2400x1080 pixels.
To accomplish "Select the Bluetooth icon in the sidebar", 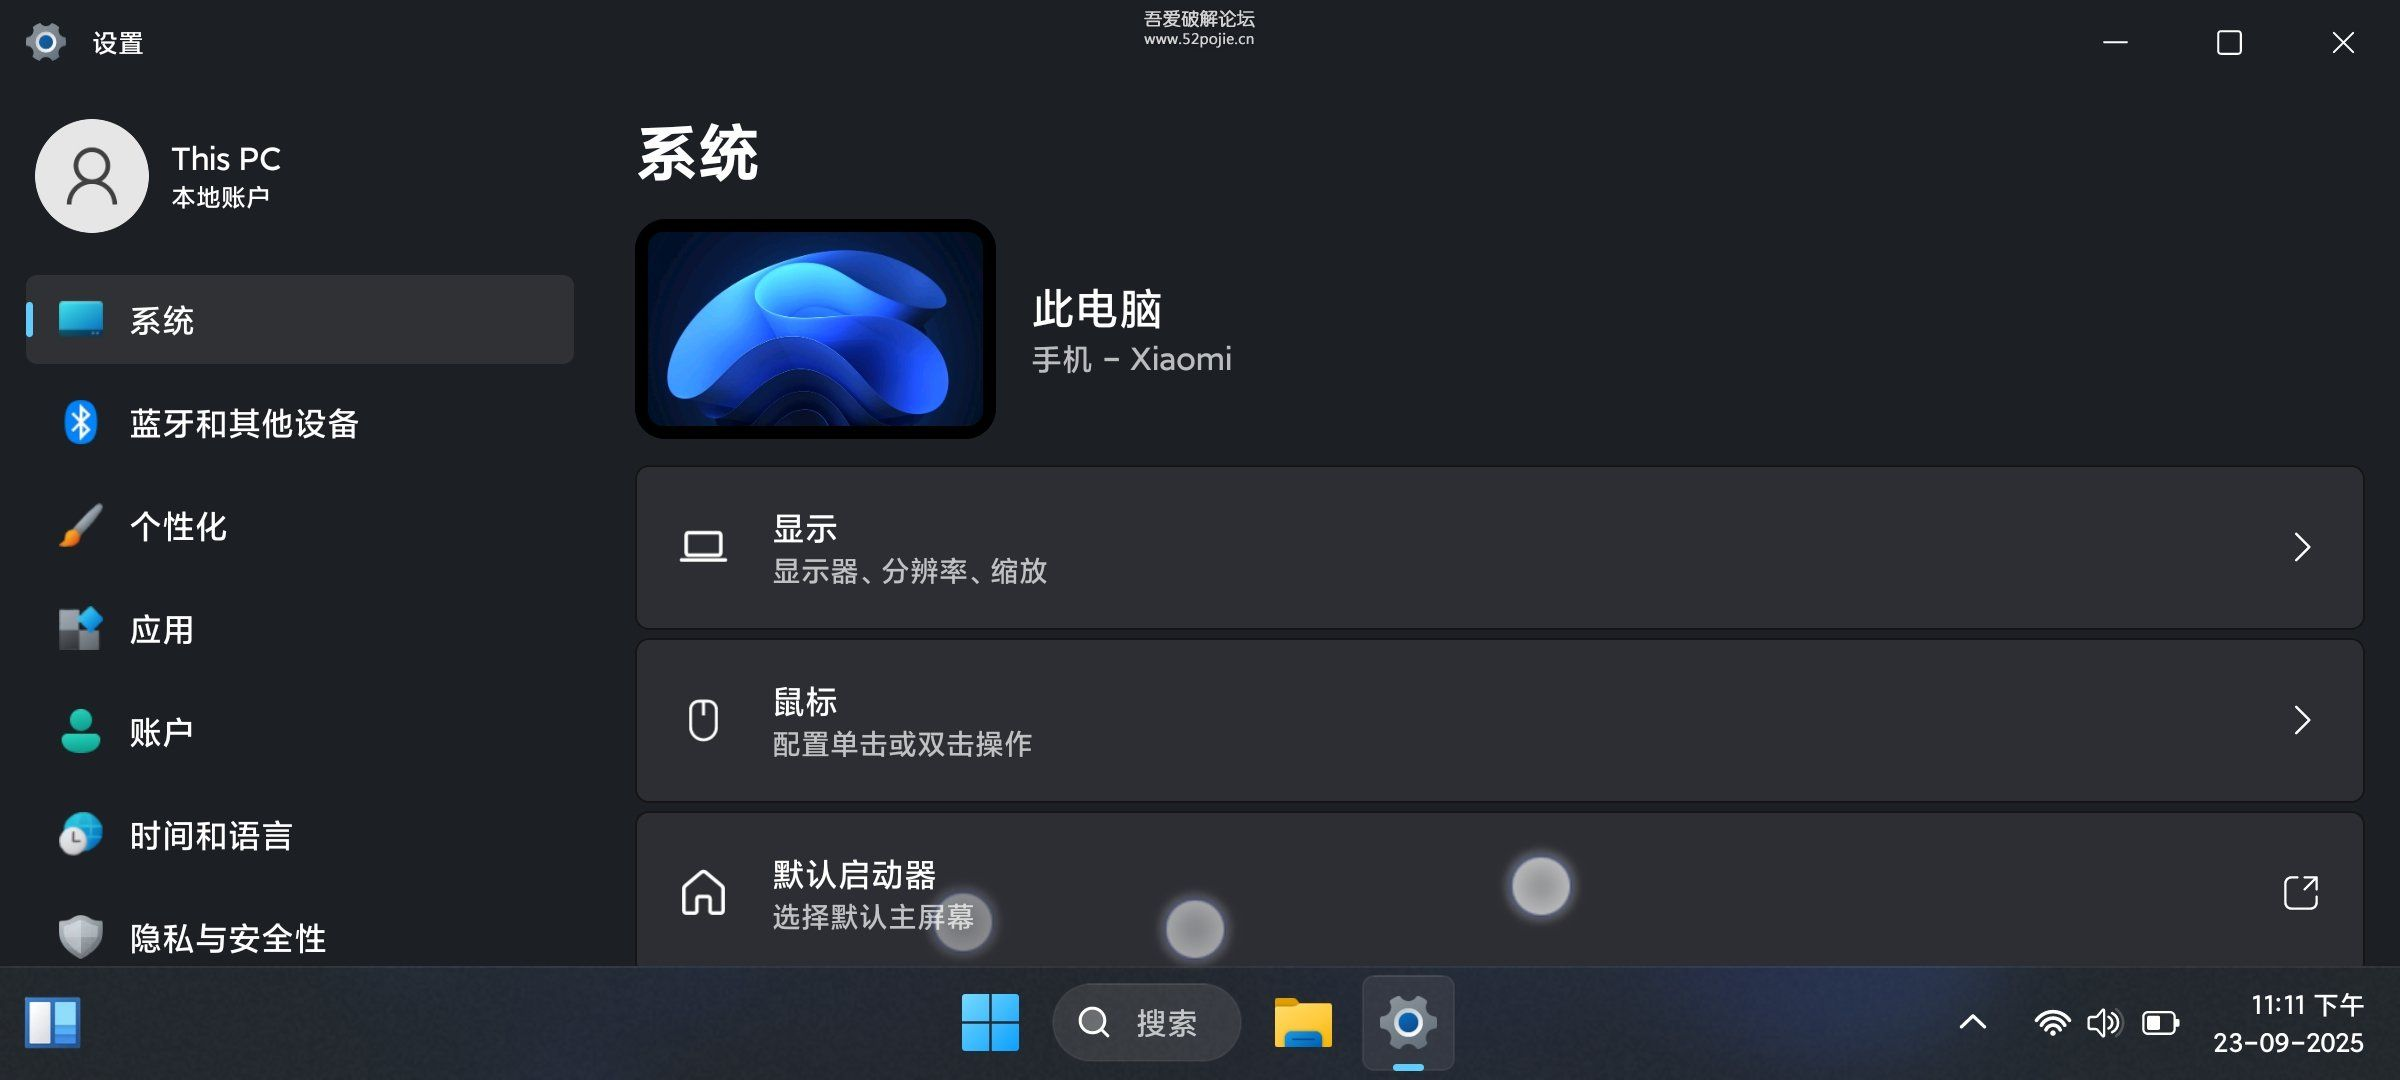I will (80, 423).
